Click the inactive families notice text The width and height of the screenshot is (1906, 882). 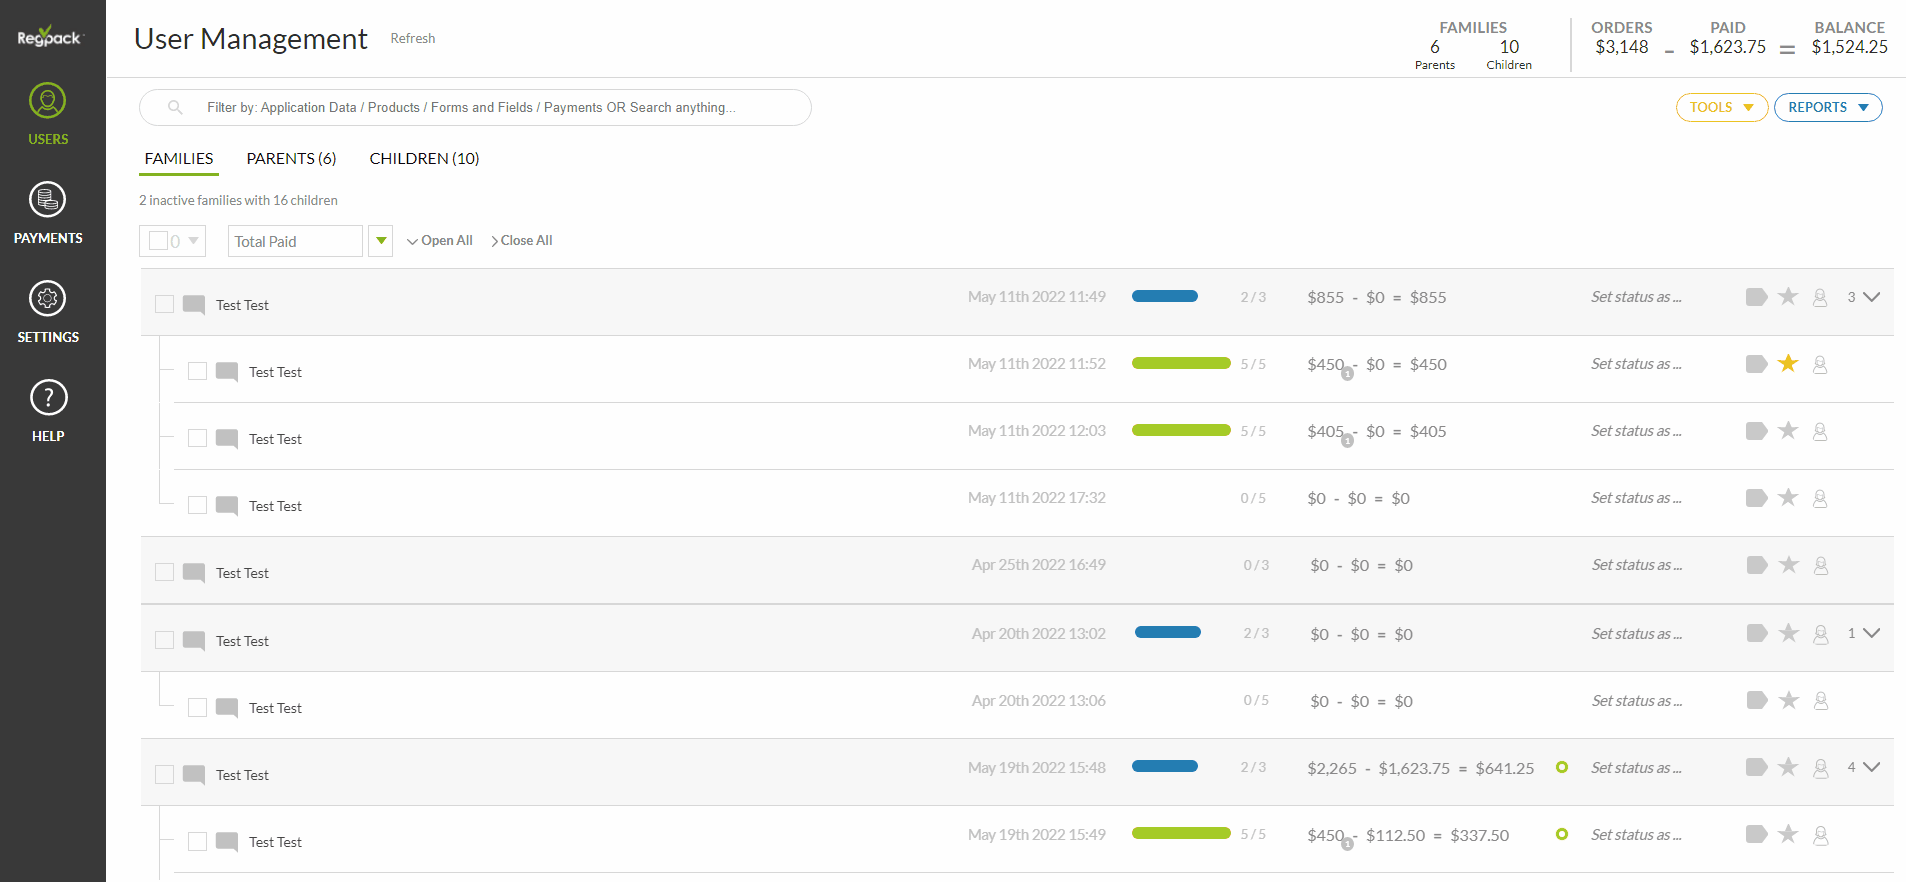pos(238,201)
